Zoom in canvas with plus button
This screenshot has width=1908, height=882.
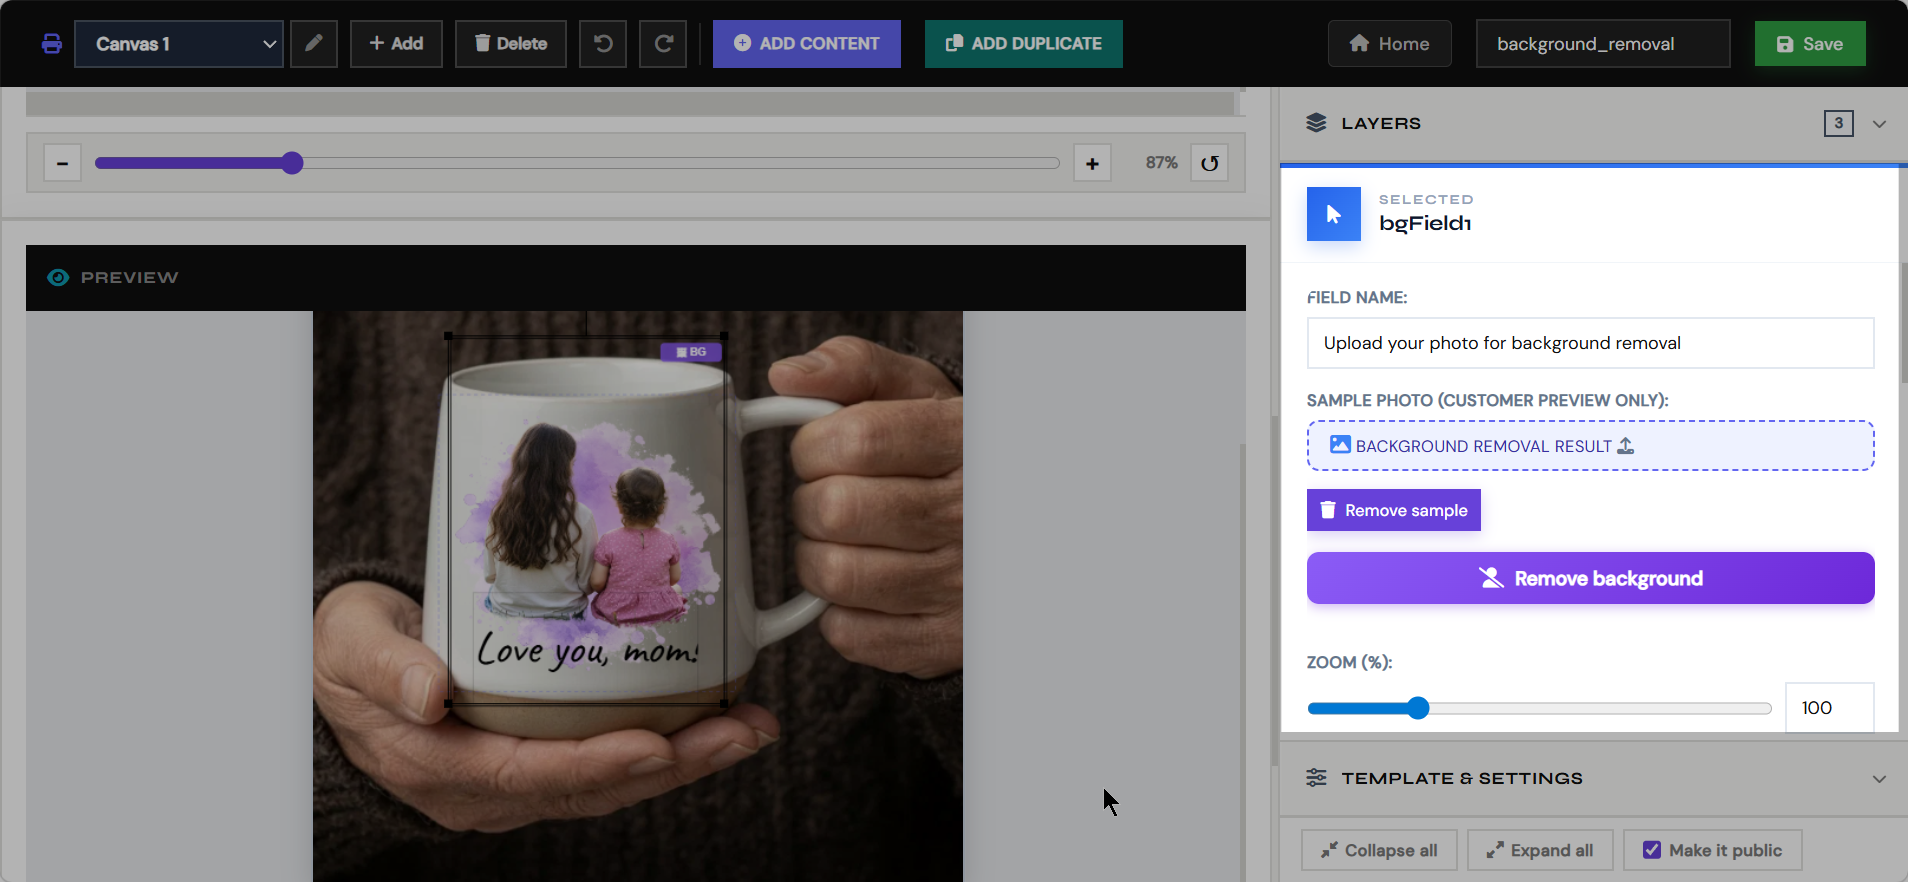click(1092, 163)
